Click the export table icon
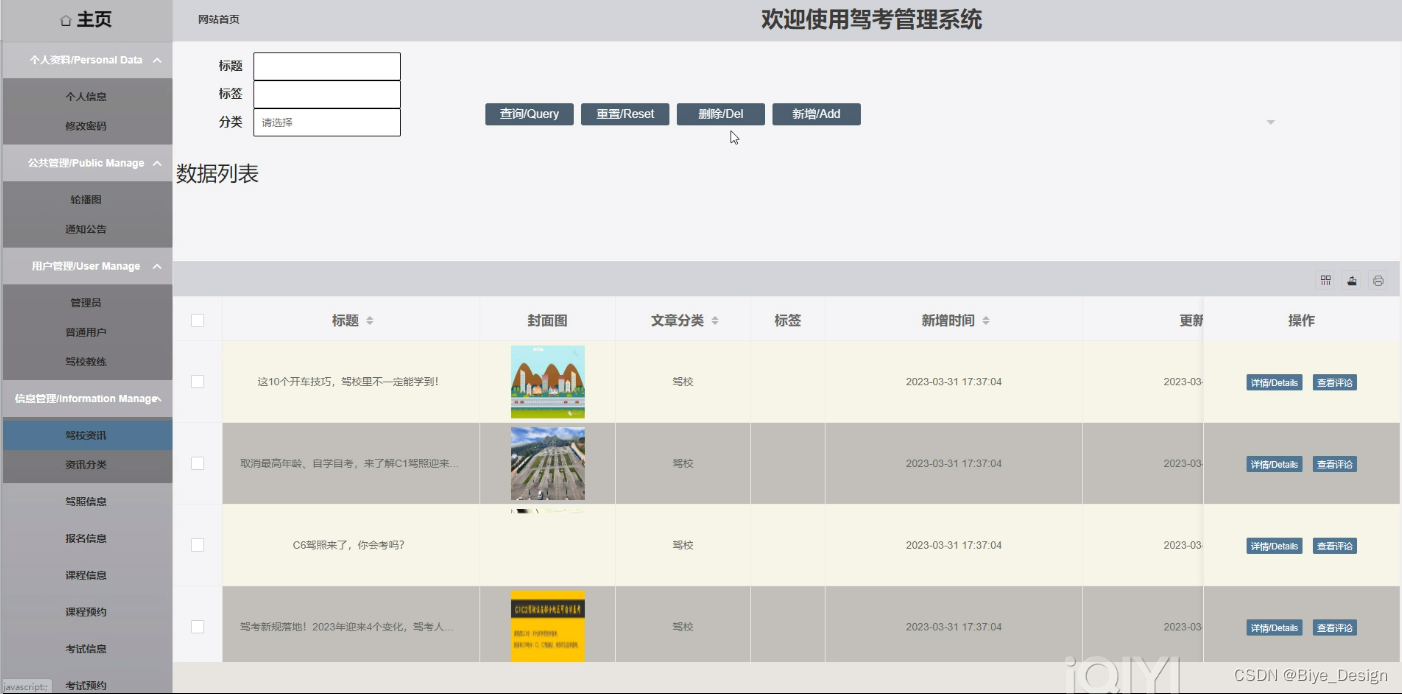The height and width of the screenshot is (694, 1402). tap(1352, 281)
